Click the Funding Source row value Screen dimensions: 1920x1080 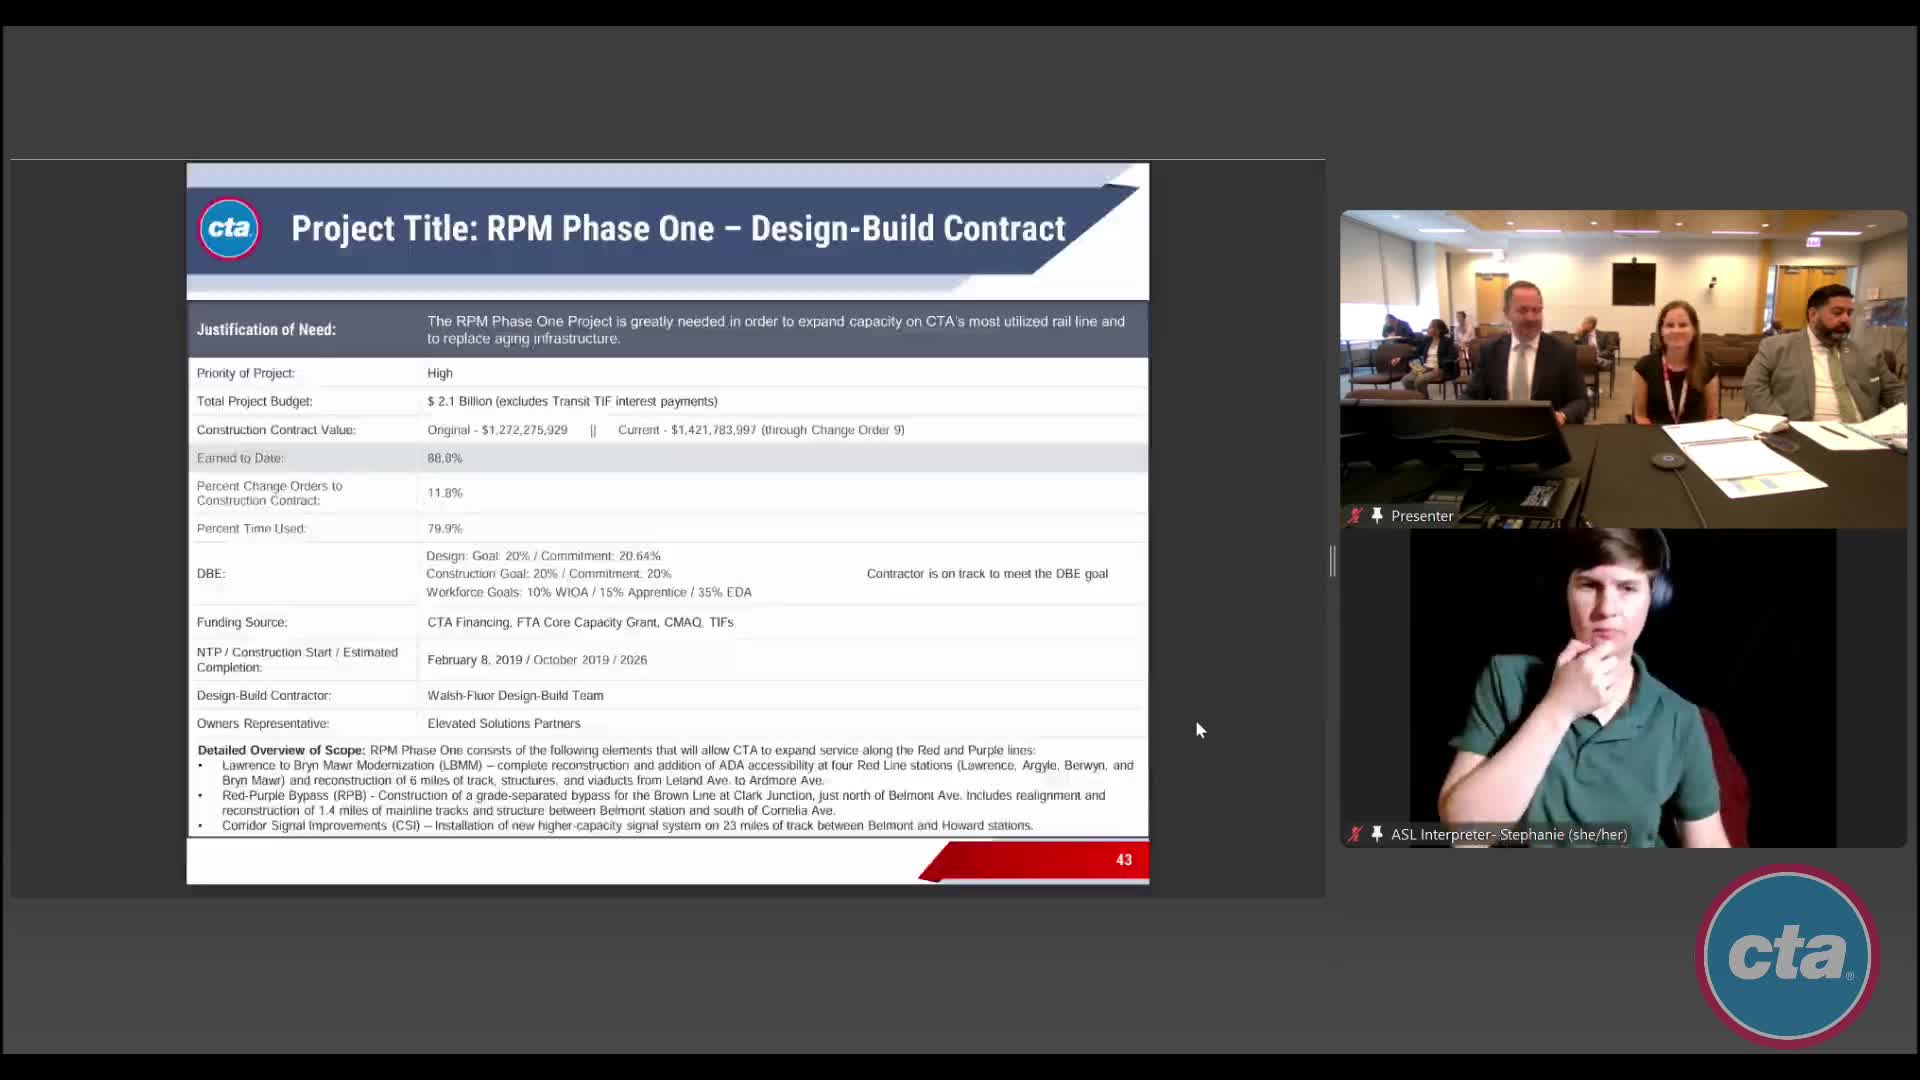(x=580, y=622)
